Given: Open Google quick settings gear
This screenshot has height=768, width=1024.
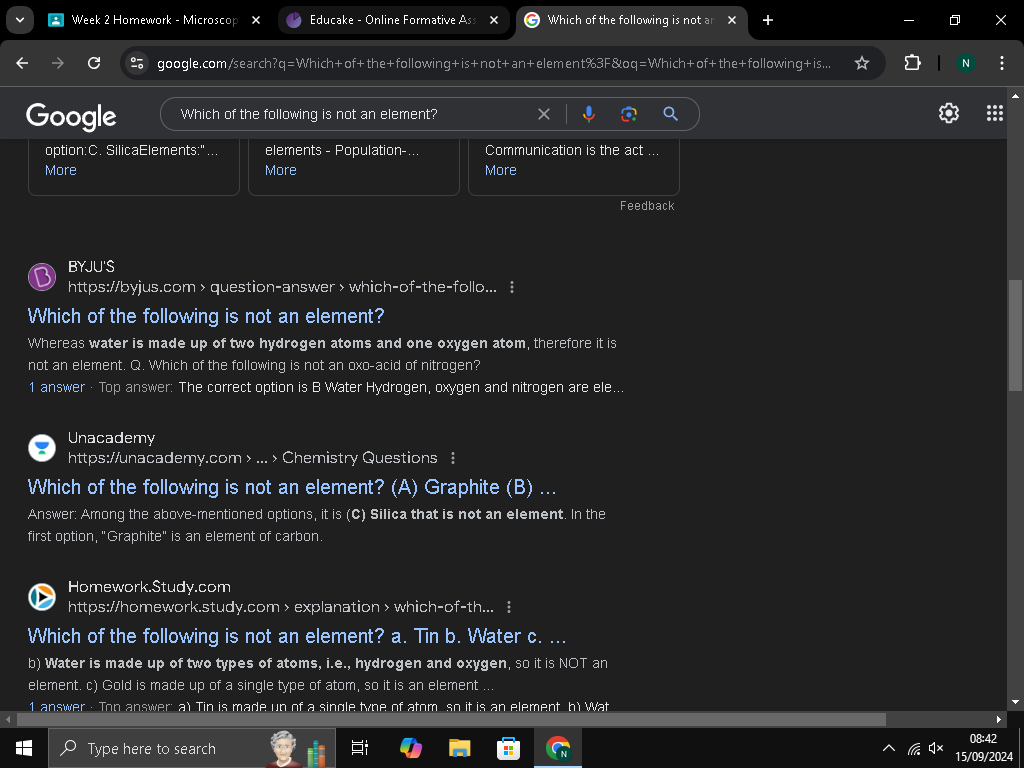Looking at the screenshot, I should coord(949,113).
